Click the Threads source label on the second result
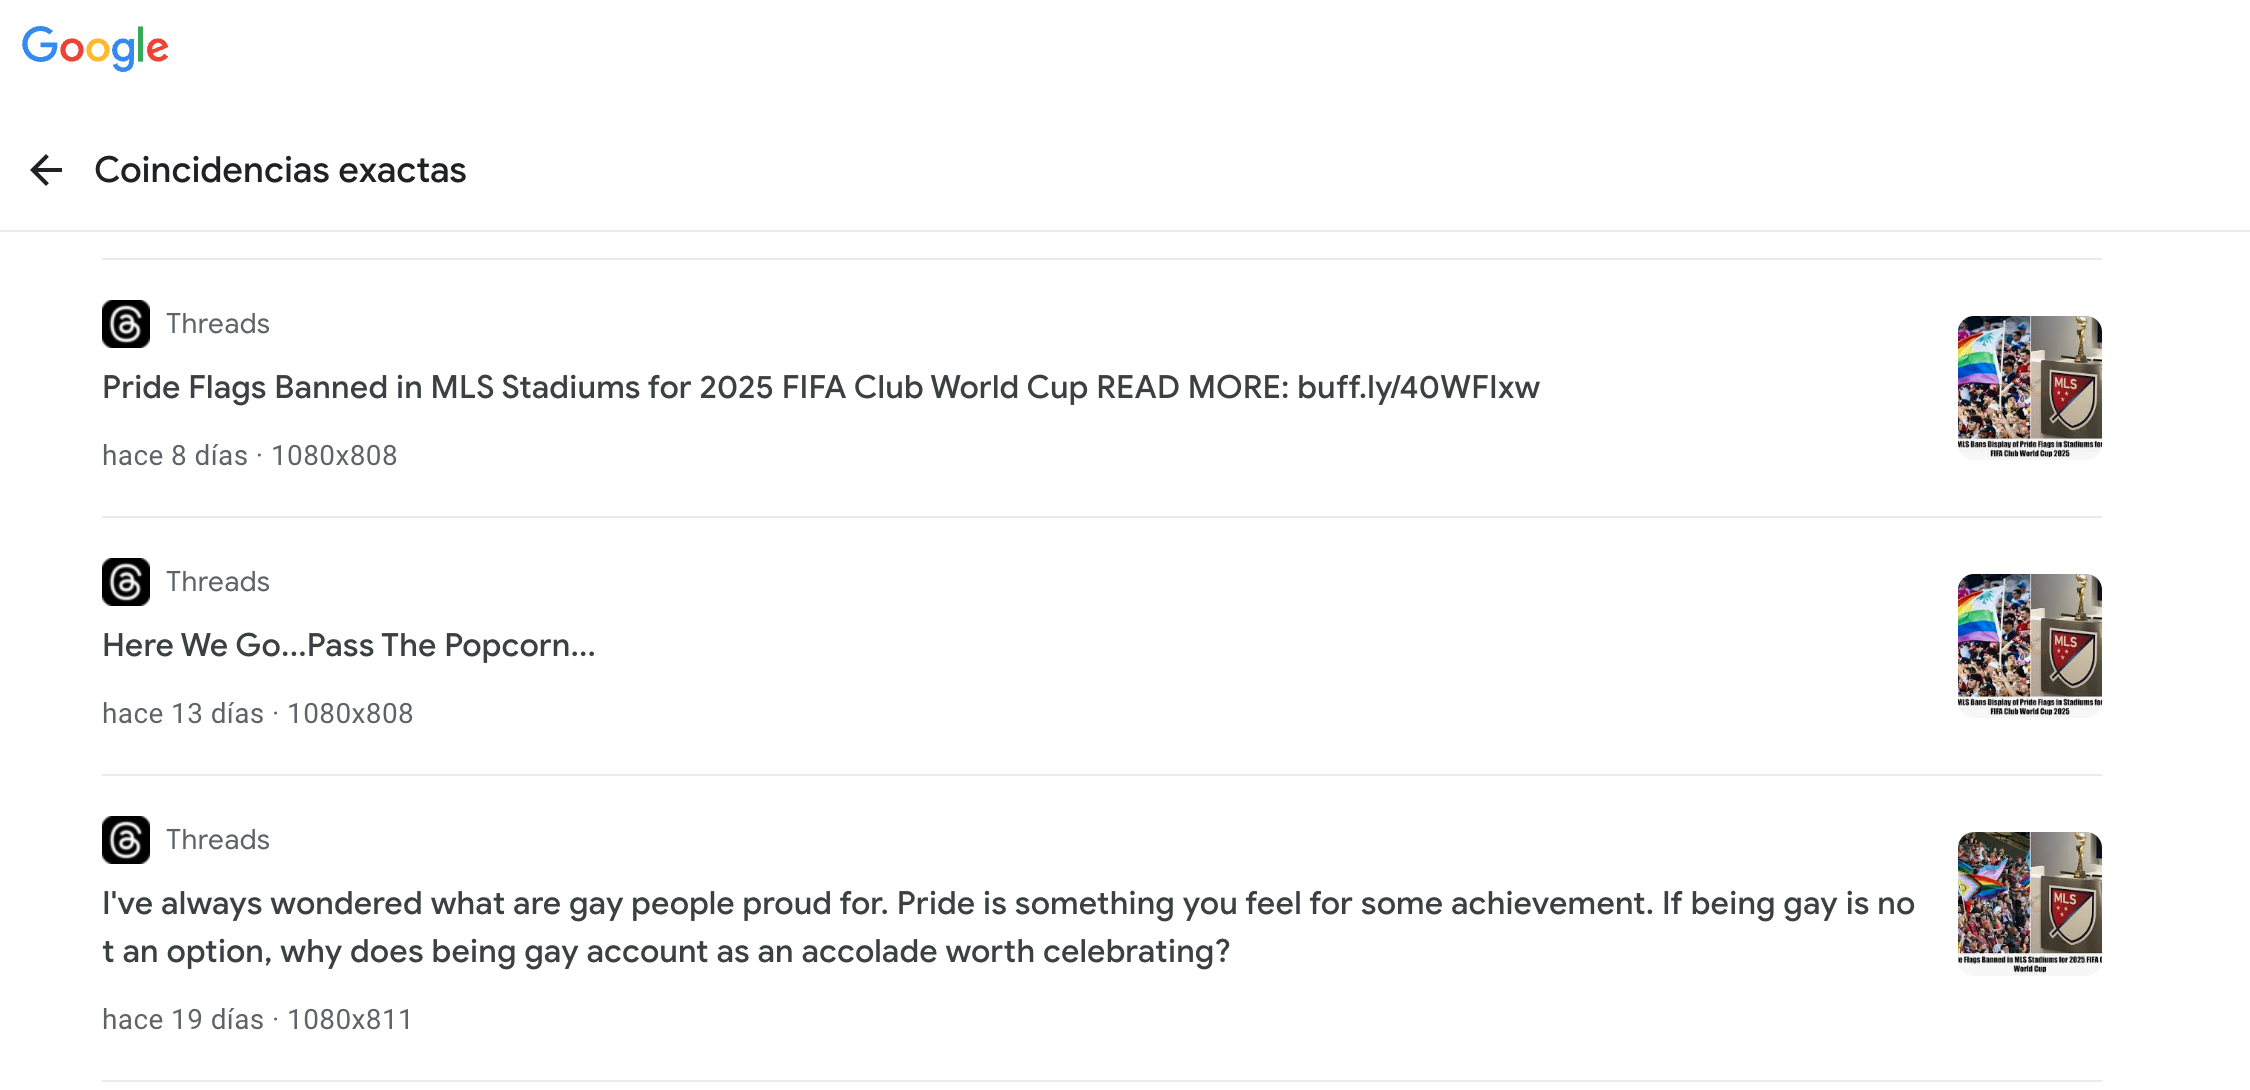The height and width of the screenshot is (1090, 2250). click(218, 582)
